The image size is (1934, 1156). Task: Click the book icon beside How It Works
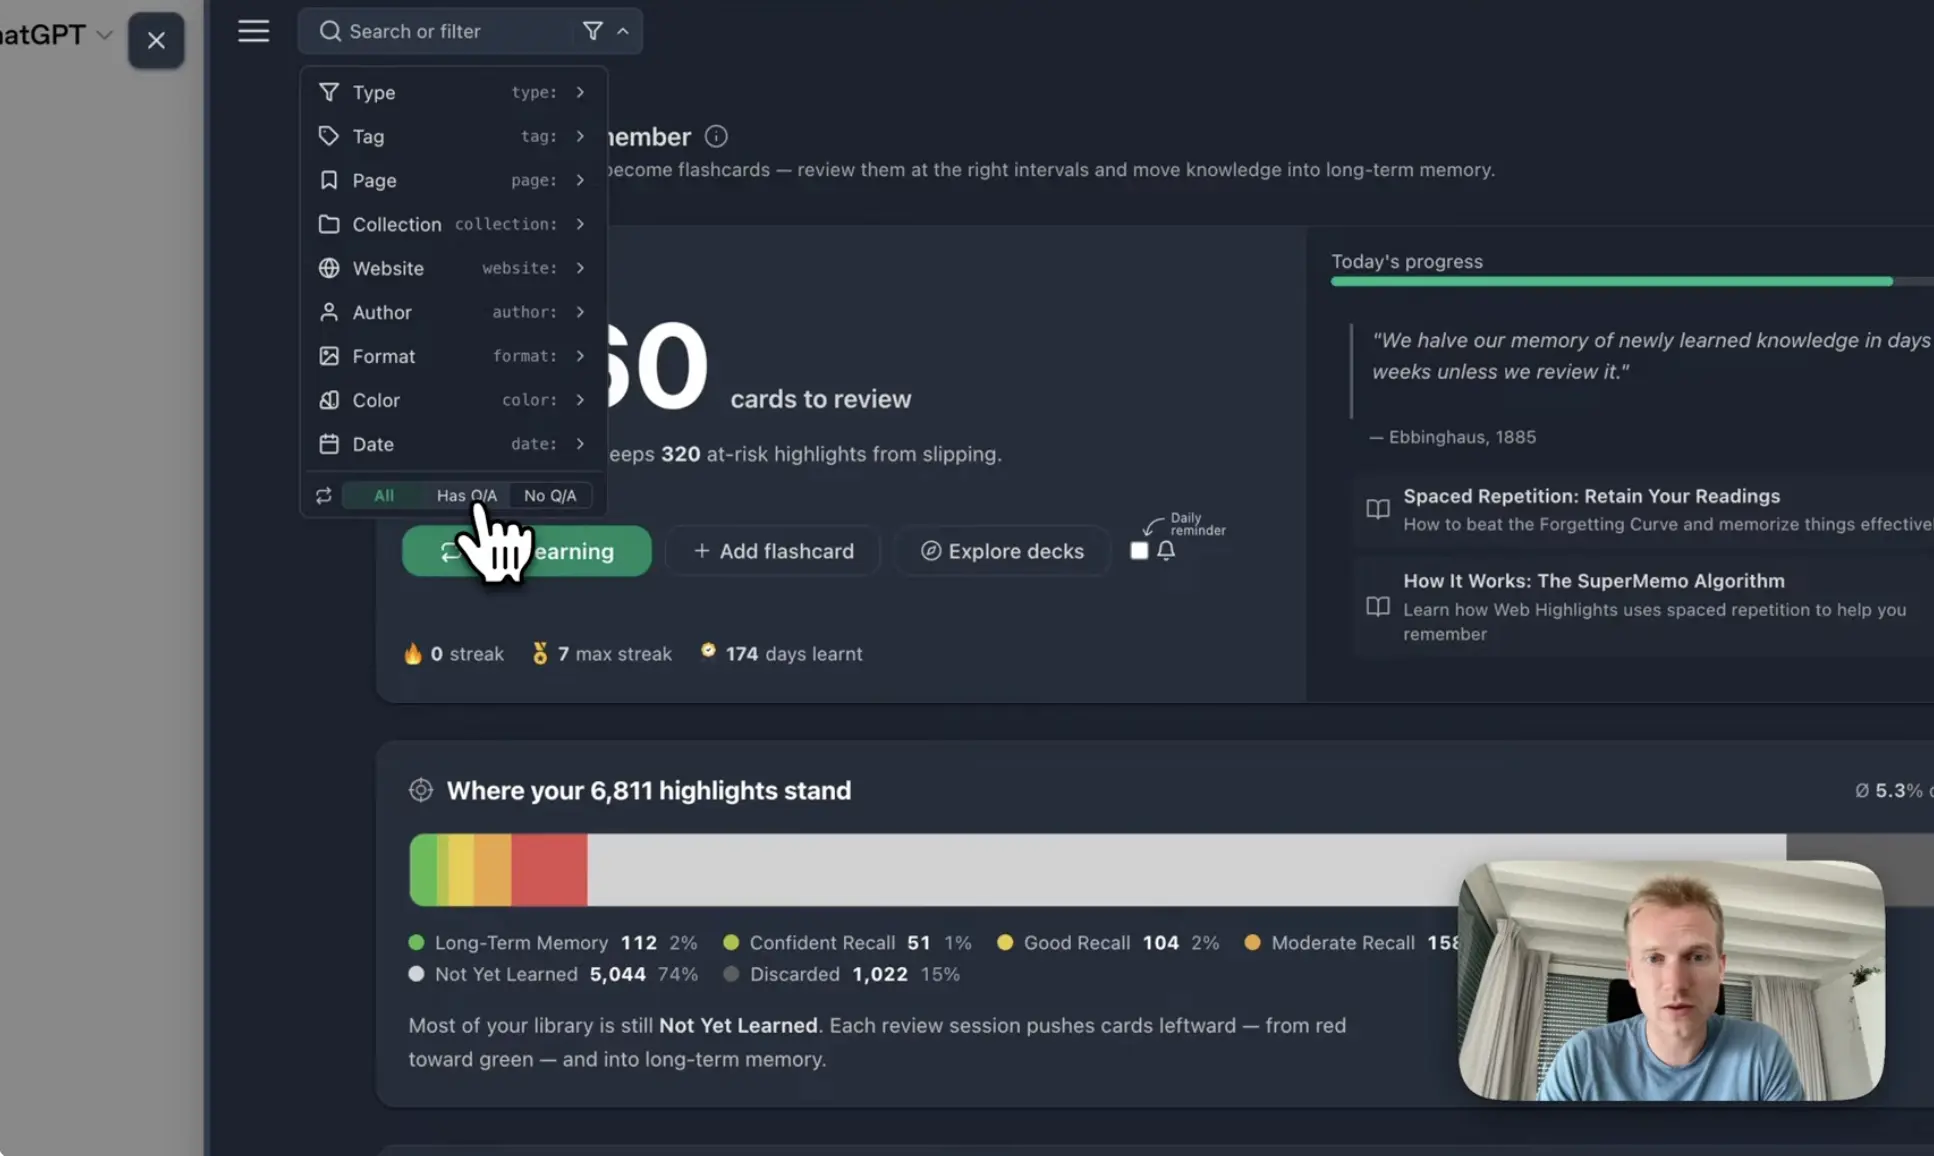click(1378, 606)
